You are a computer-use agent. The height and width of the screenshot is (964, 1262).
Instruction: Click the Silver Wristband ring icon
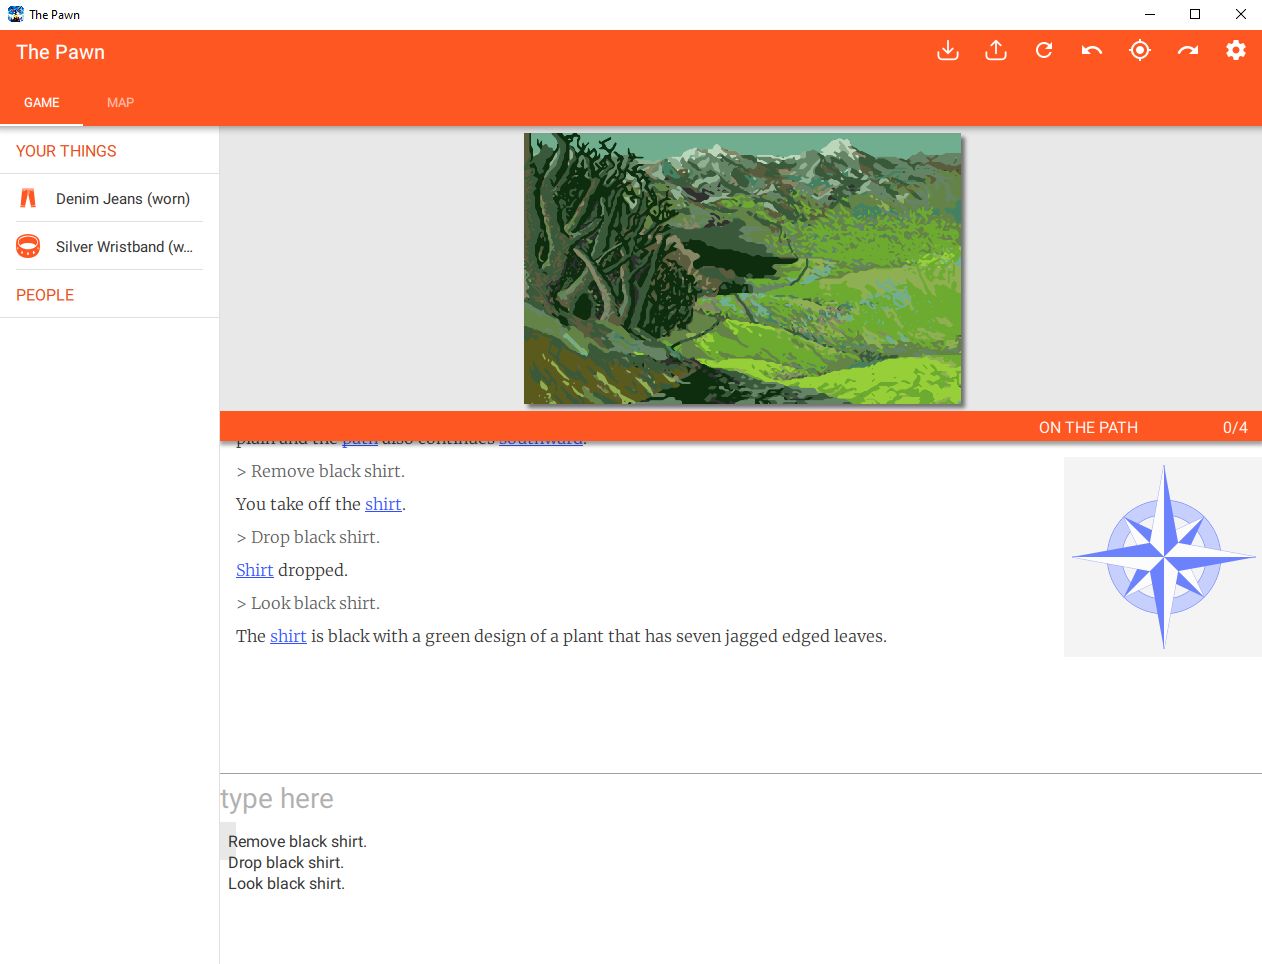(x=28, y=246)
